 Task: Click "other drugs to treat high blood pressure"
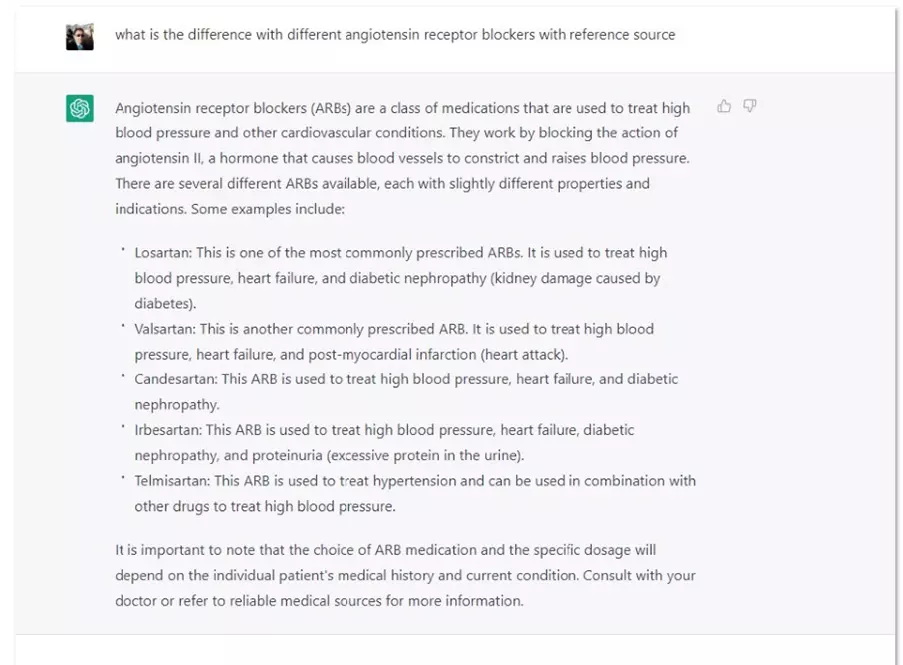[x=265, y=506]
